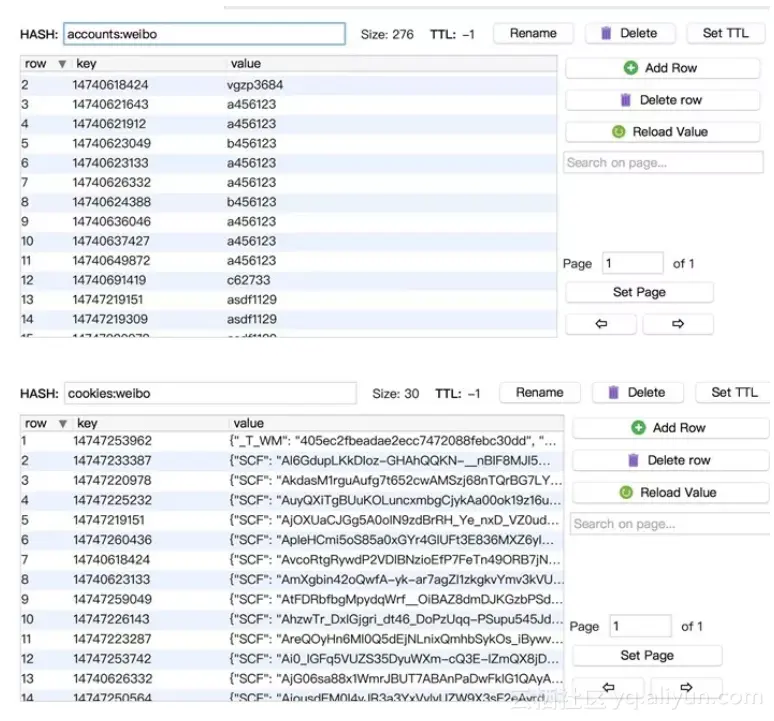The image size is (774, 721).
Task: Select key 14740626332 in cookies:weibo table
Action: [x=113, y=679]
